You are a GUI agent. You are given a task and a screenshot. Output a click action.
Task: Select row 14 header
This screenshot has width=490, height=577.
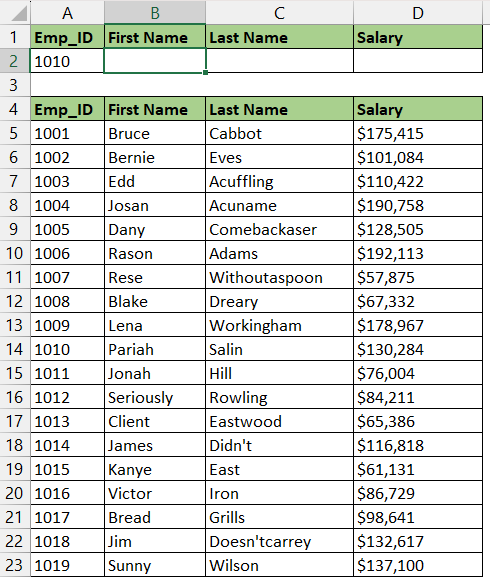(x=15, y=349)
